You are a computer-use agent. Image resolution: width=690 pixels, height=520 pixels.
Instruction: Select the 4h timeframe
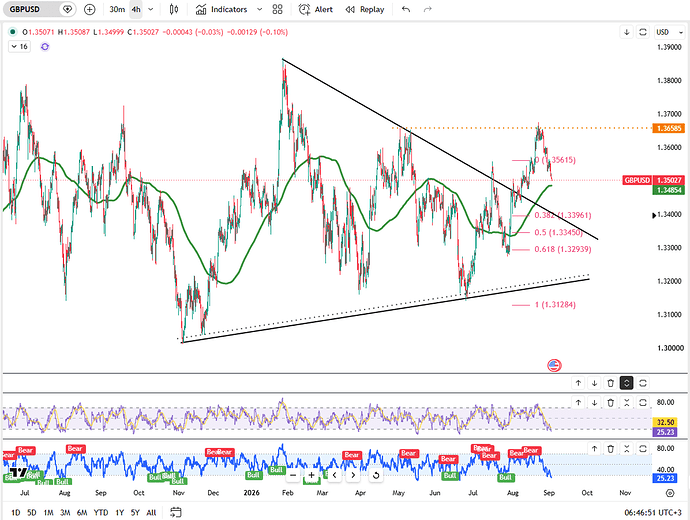click(x=136, y=9)
